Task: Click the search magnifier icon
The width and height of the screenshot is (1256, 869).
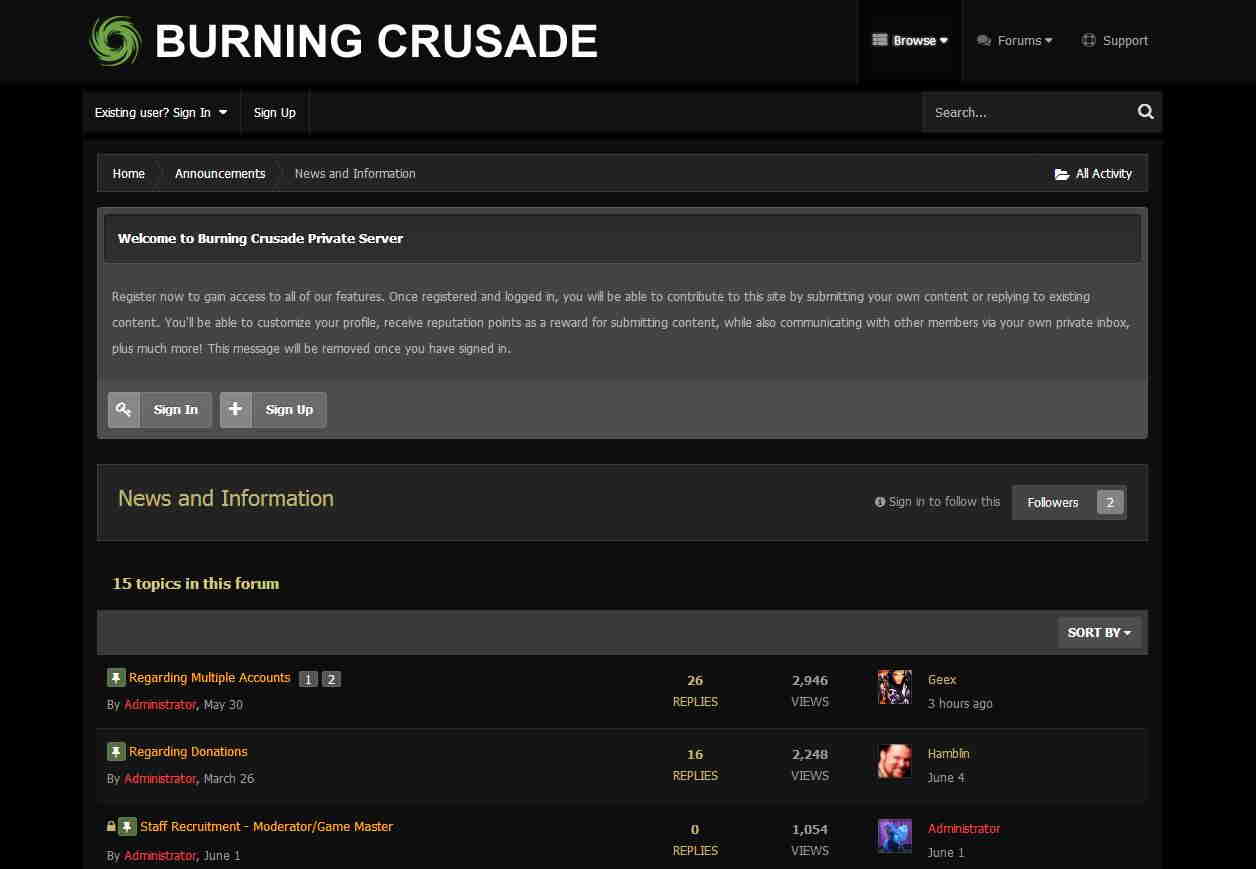Action: [x=1146, y=112]
